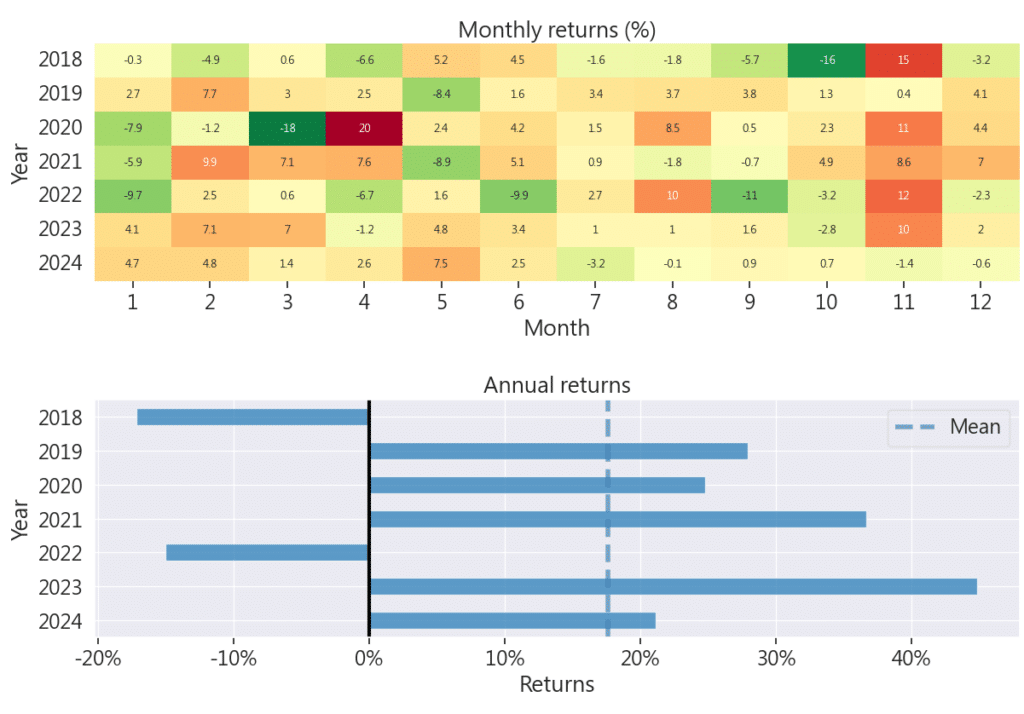
Task: Click the 2024 May cell showing 7.5
Action: 441,265
